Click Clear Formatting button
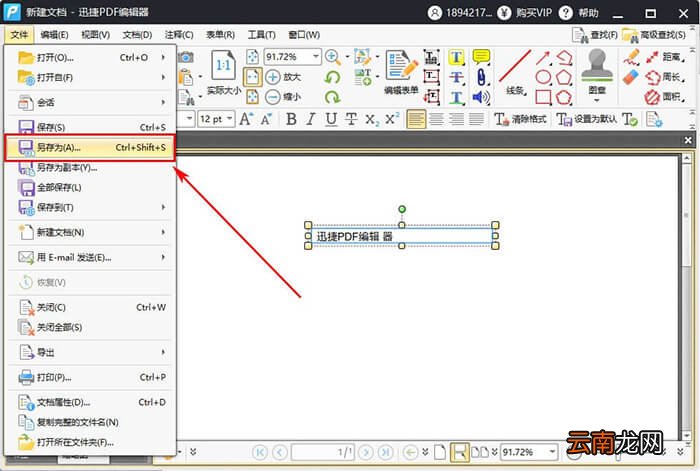The height and width of the screenshot is (471, 700). coord(521,119)
